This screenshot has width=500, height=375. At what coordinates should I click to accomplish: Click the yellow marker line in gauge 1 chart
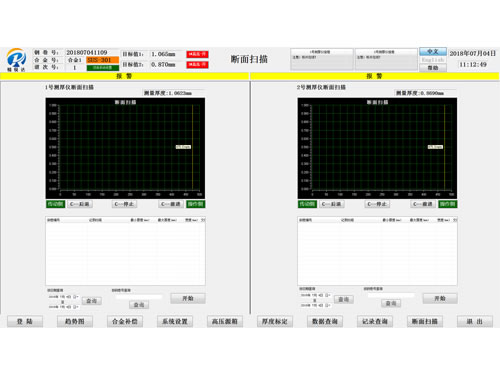pyautogui.click(x=192, y=147)
